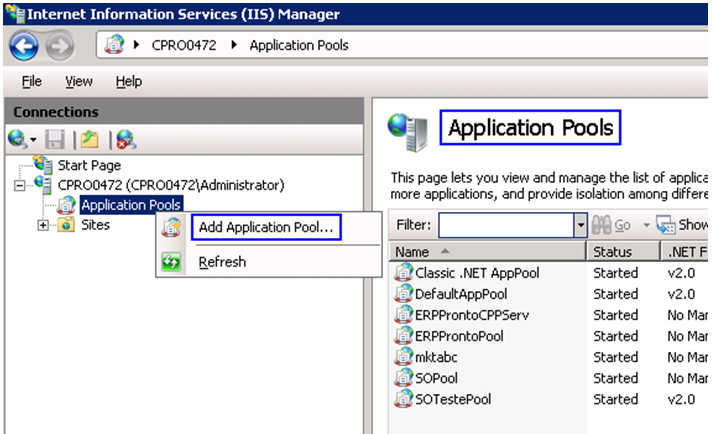Screen dimensions: 717x434
Task: Click the Go binoculars icon
Action: click(601, 225)
